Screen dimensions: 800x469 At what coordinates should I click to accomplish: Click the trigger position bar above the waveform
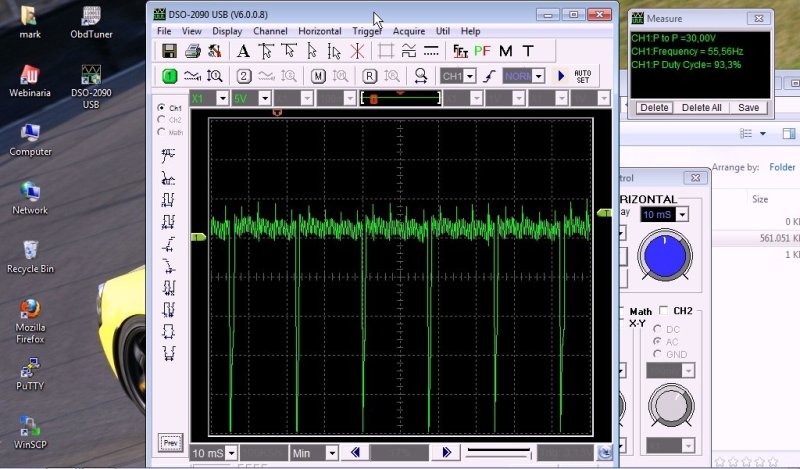(x=400, y=97)
